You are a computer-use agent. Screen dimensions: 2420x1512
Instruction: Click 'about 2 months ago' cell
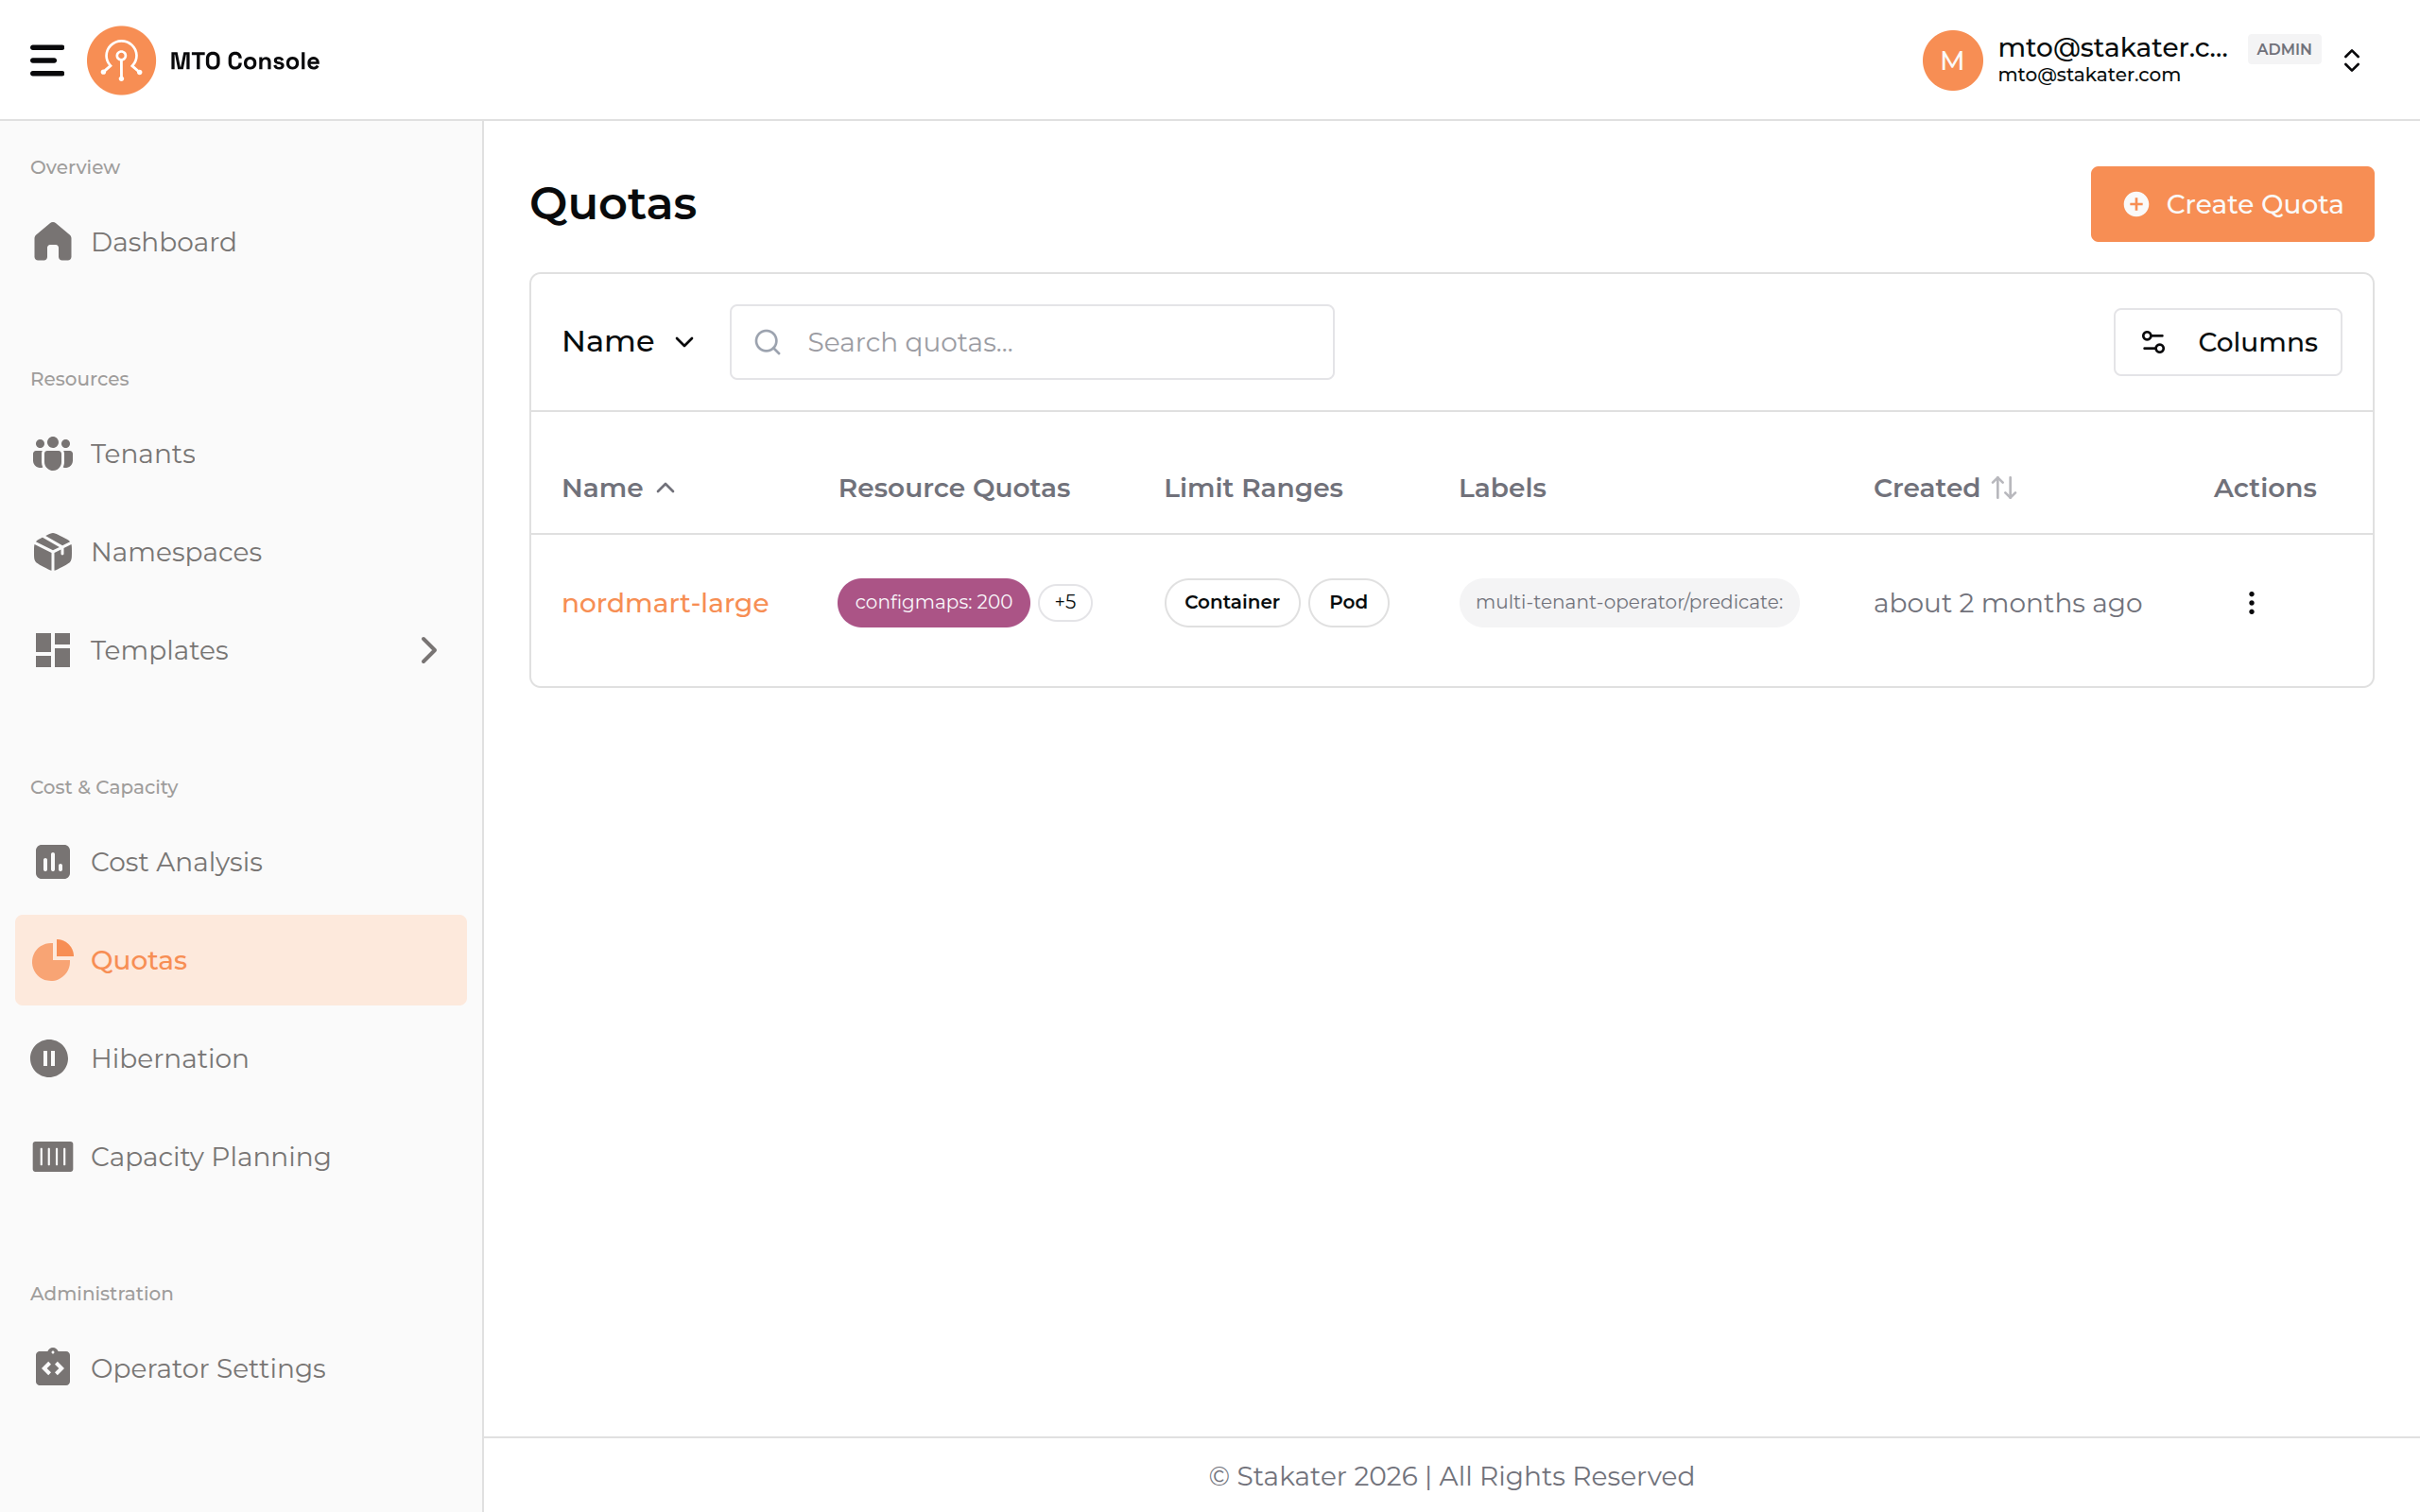coord(2007,603)
